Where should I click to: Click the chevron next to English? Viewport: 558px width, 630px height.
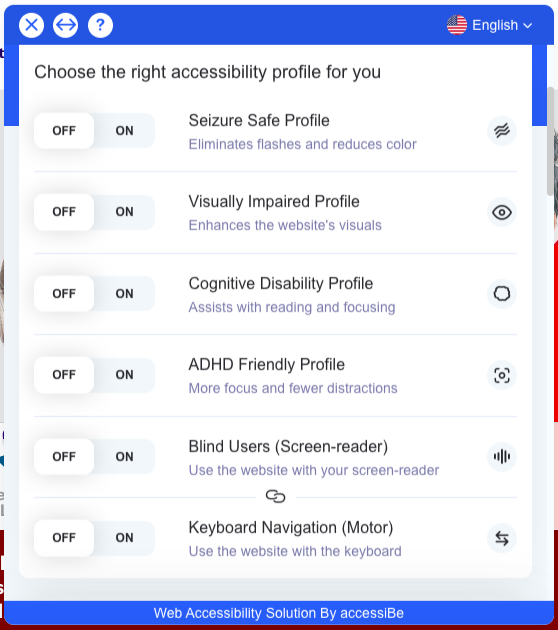point(528,26)
